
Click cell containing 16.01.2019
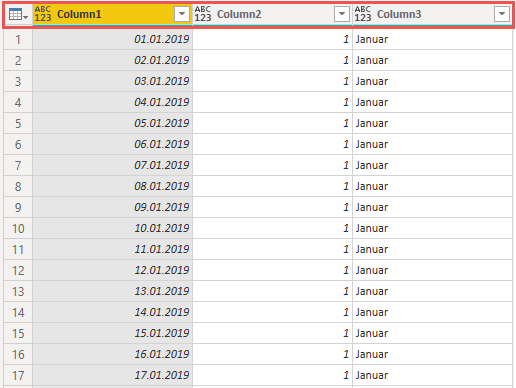pos(113,354)
